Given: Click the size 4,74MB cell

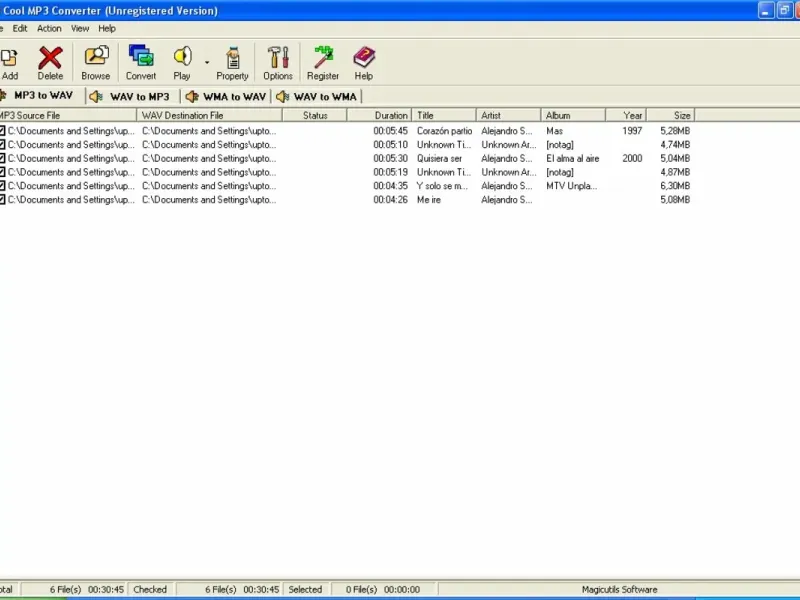Looking at the screenshot, I should pyautogui.click(x=675, y=145).
